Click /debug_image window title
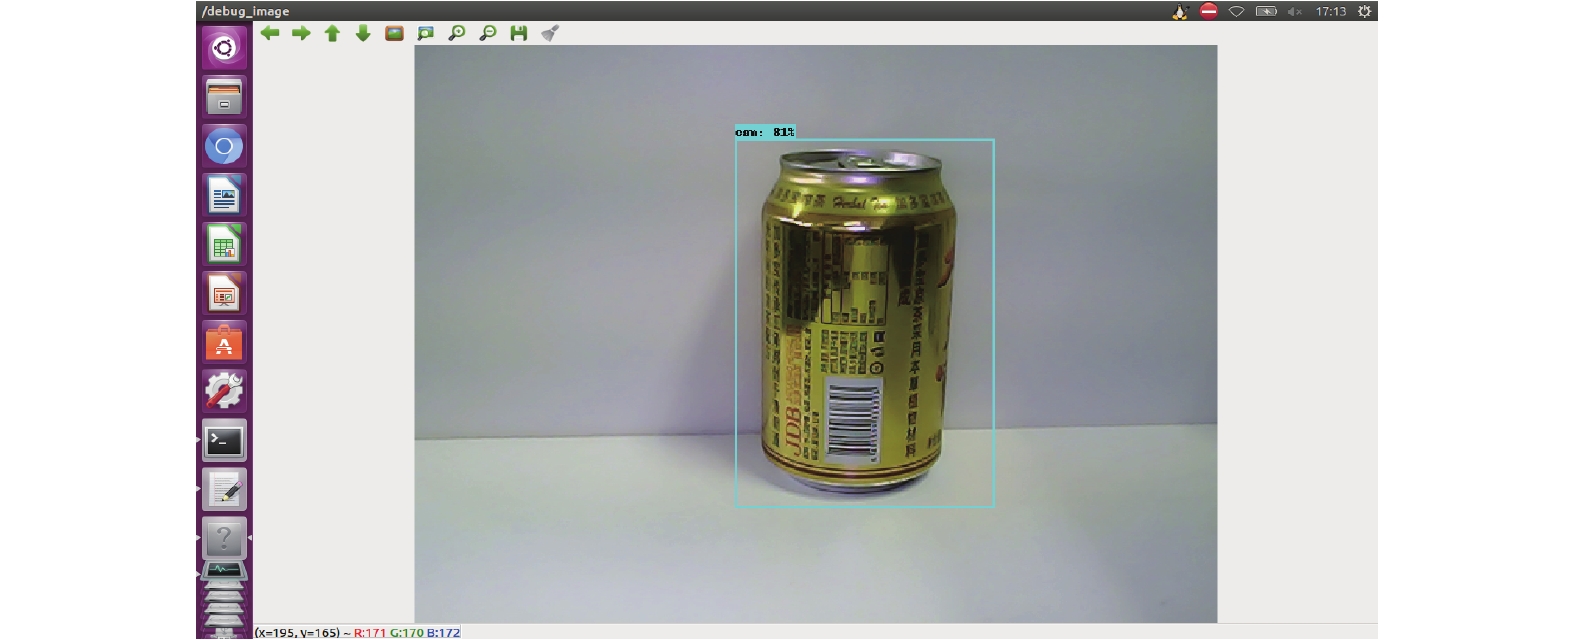Viewport: 1575px width, 640px height. click(x=246, y=11)
